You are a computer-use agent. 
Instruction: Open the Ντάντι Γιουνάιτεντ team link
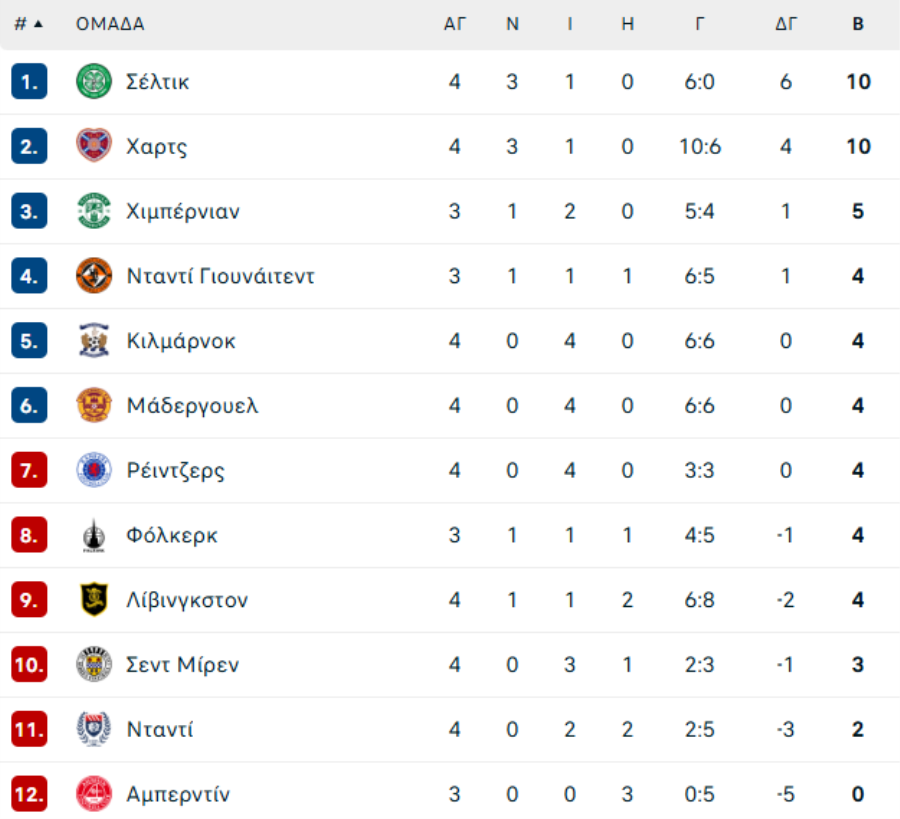(220, 276)
